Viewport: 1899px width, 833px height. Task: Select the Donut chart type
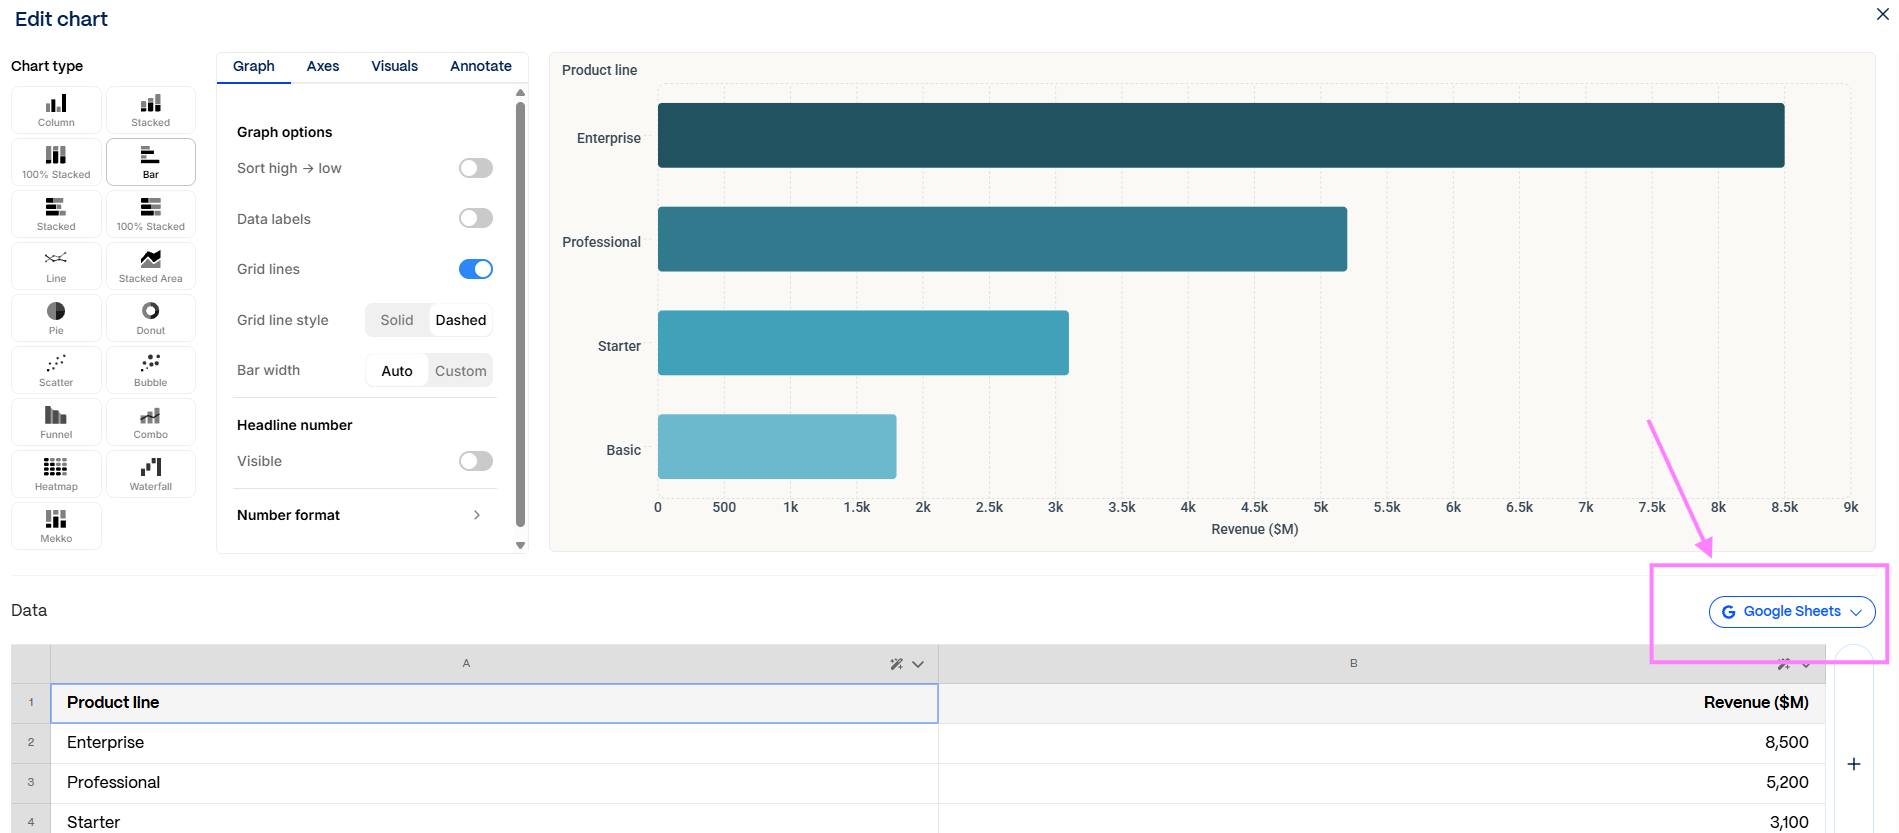pos(151,318)
